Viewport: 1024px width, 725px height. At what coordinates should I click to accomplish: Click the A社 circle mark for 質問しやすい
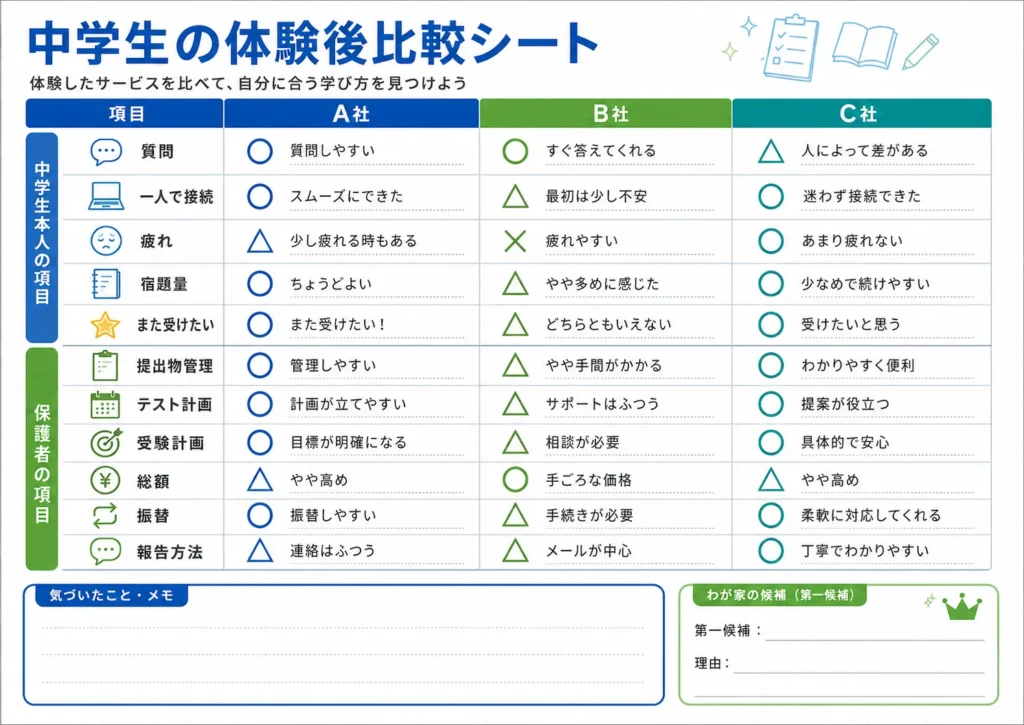click(x=260, y=151)
